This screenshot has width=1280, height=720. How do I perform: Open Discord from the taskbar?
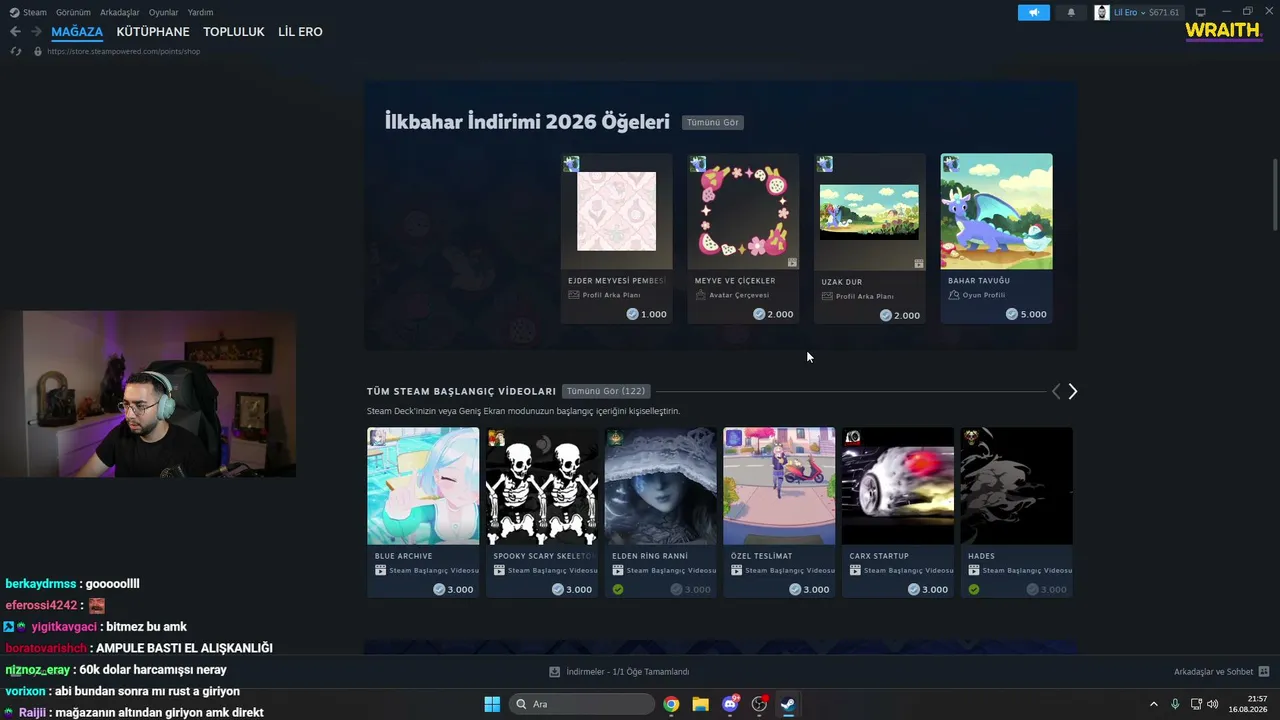pyautogui.click(x=730, y=704)
